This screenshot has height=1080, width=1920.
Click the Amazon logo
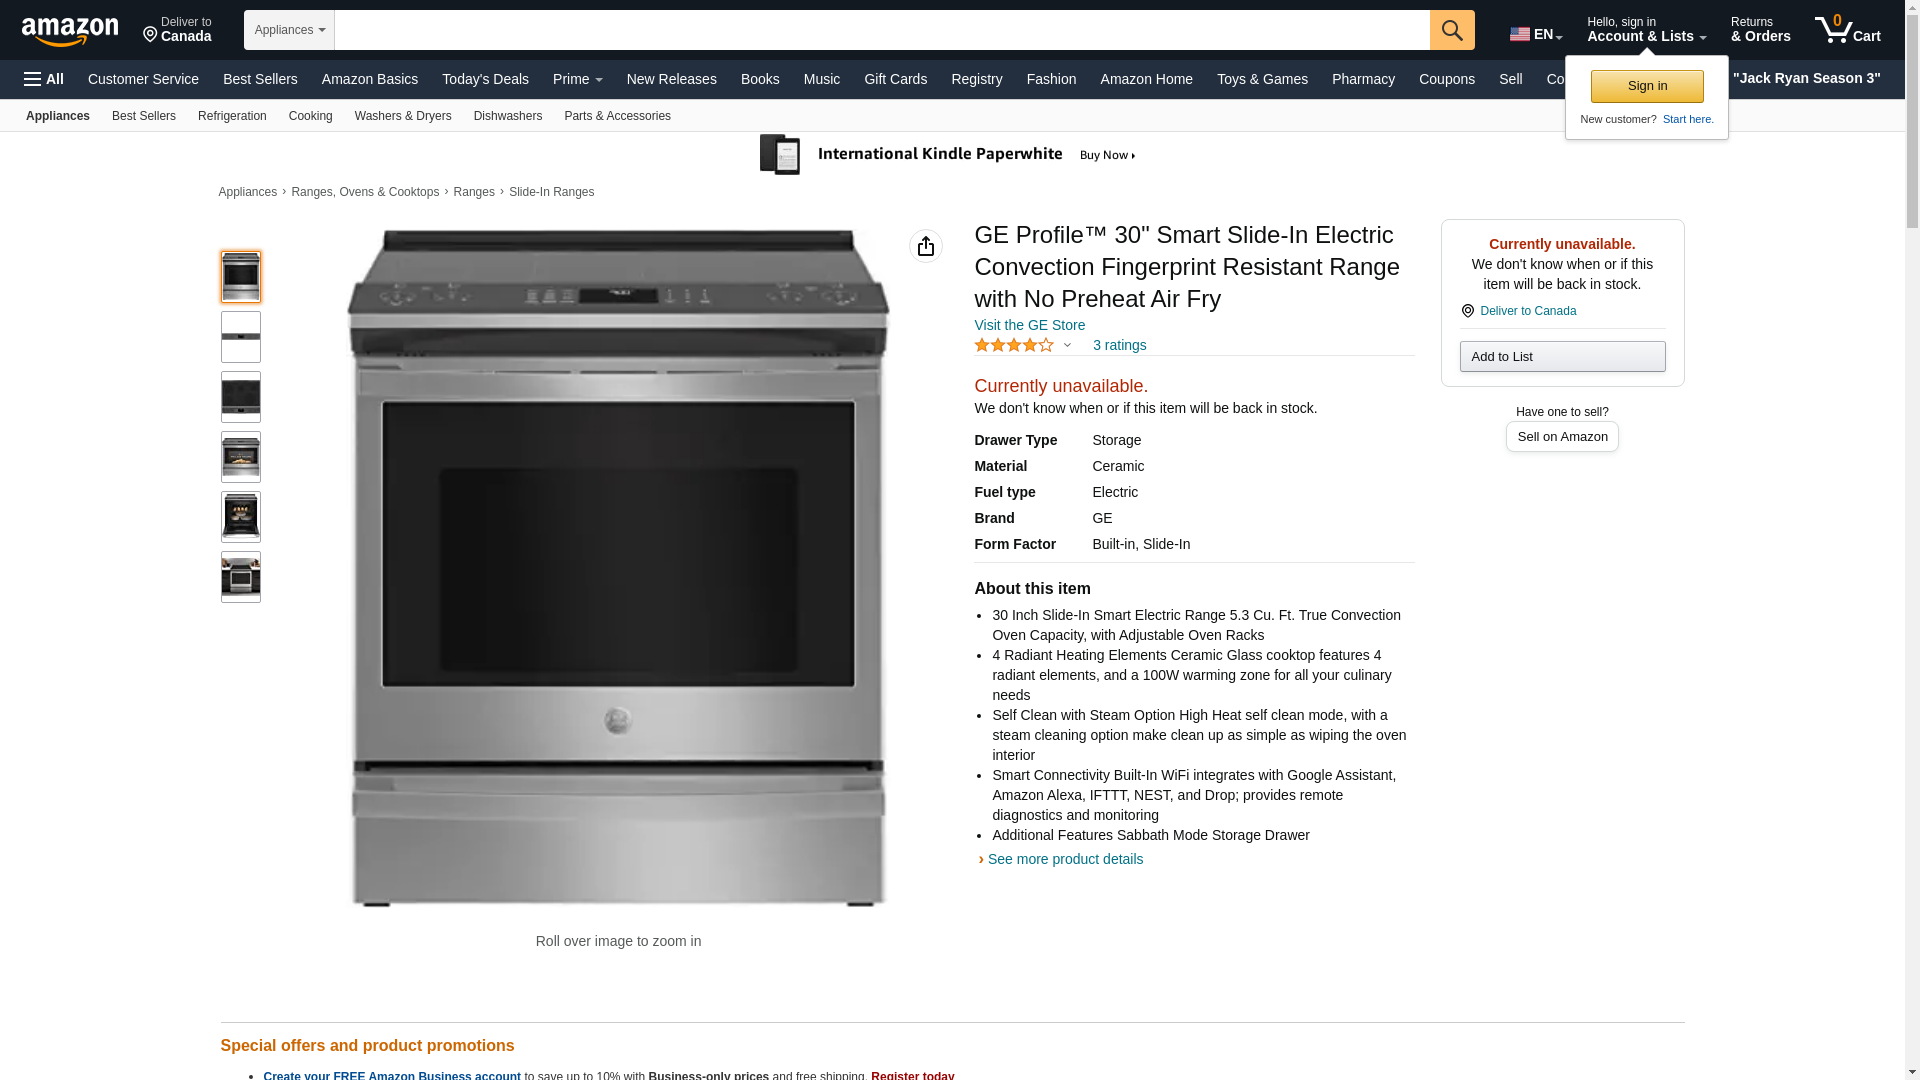click(x=70, y=31)
